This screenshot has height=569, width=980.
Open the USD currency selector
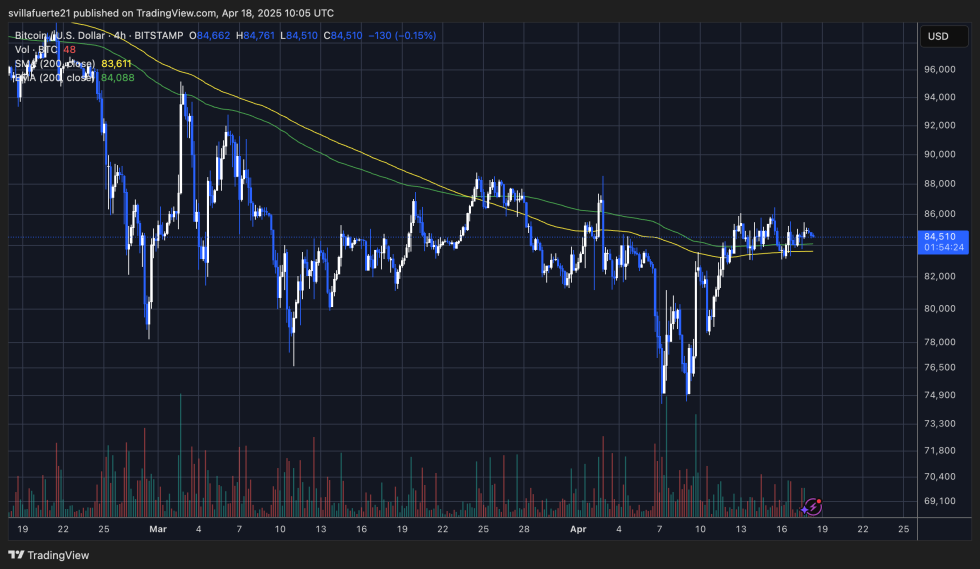[938, 37]
